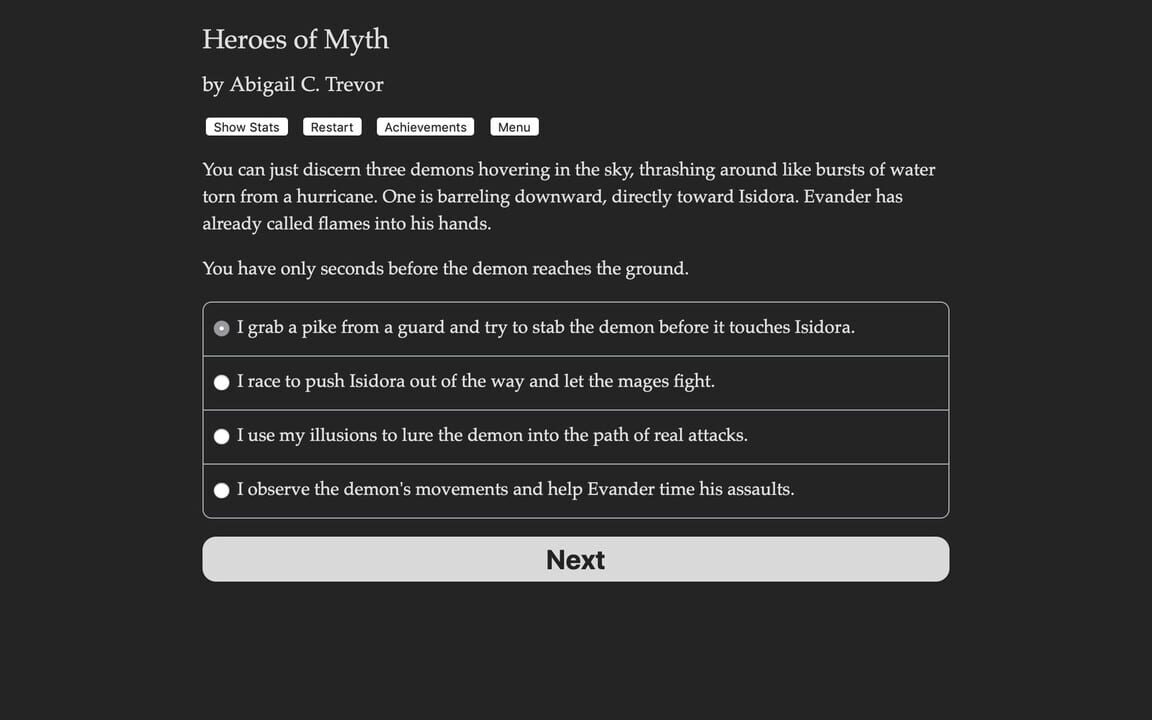Confirm your choice with the Next bar
This screenshot has width=1152, height=720.
click(575, 558)
